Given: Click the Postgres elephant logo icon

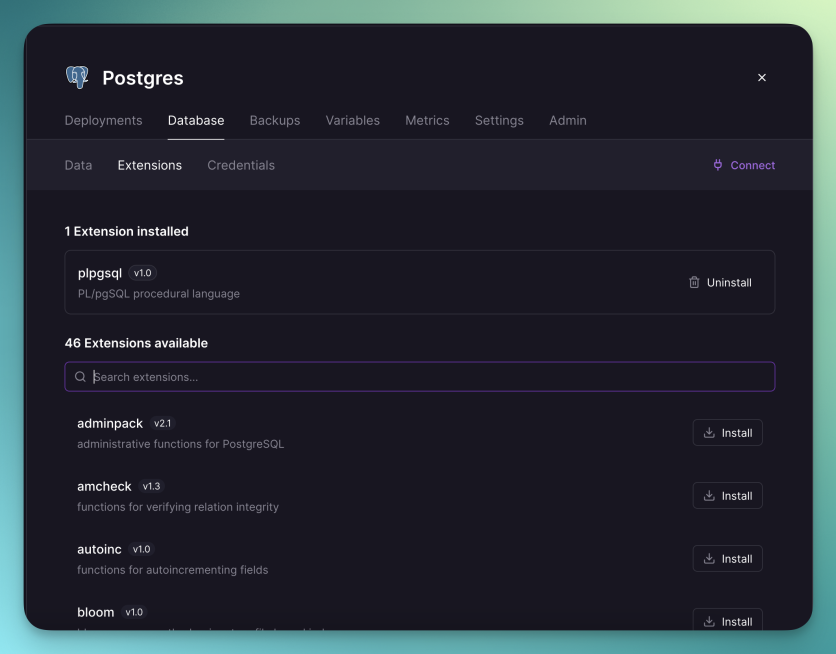Looking at the screenshot, I should point(77,78).
